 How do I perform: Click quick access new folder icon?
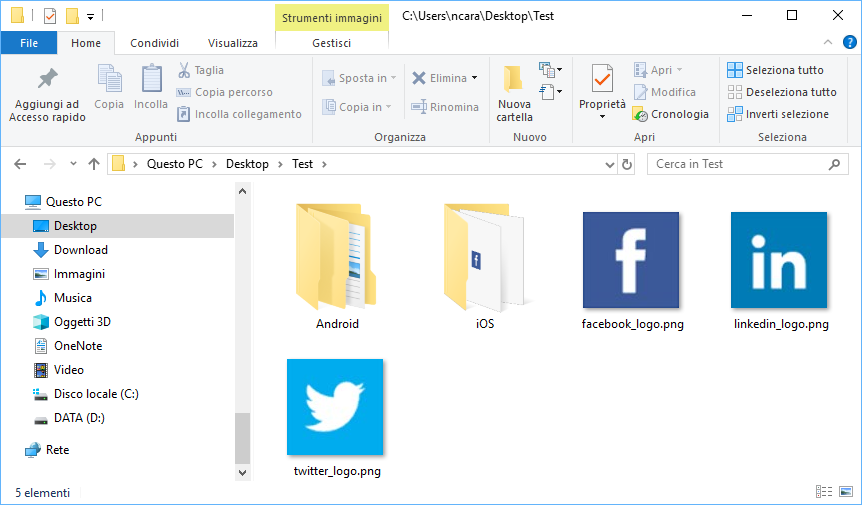pos(72,16)
